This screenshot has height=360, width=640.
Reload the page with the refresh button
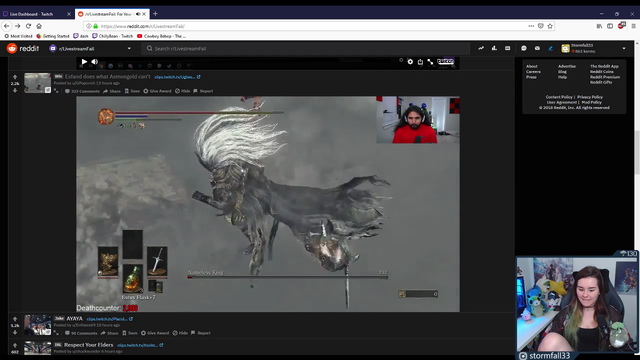(28, 26)
